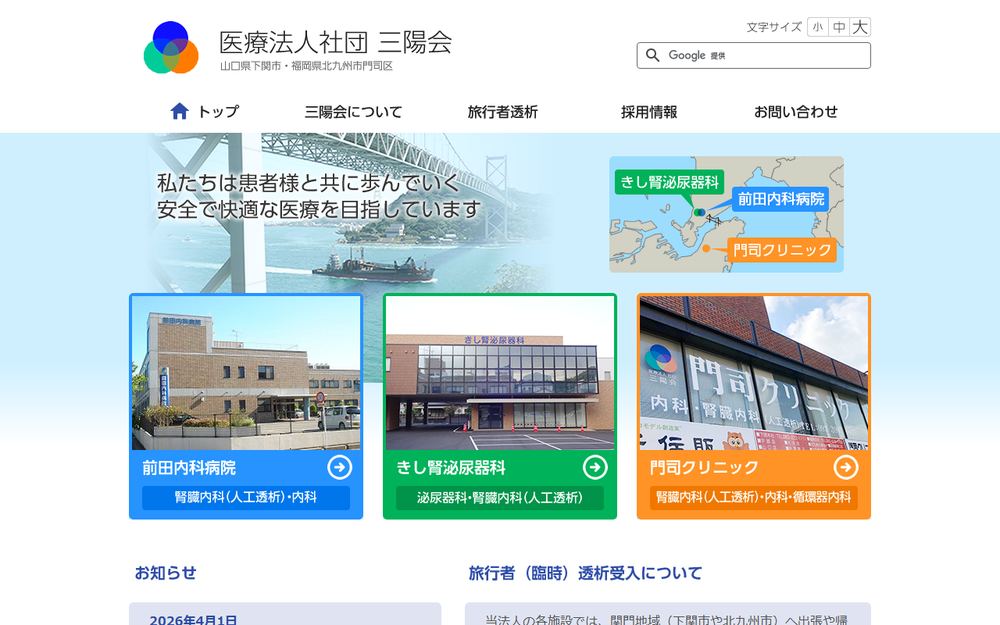Click the magnifier icon in search box
This screenshot has height=625, width=1000.
pyautogui.click(x=652, y=55)
